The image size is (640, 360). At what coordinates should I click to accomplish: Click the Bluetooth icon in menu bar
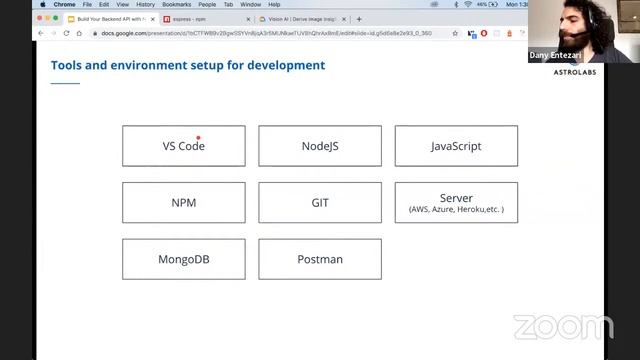pyautogui.click(x=456, y=4)
